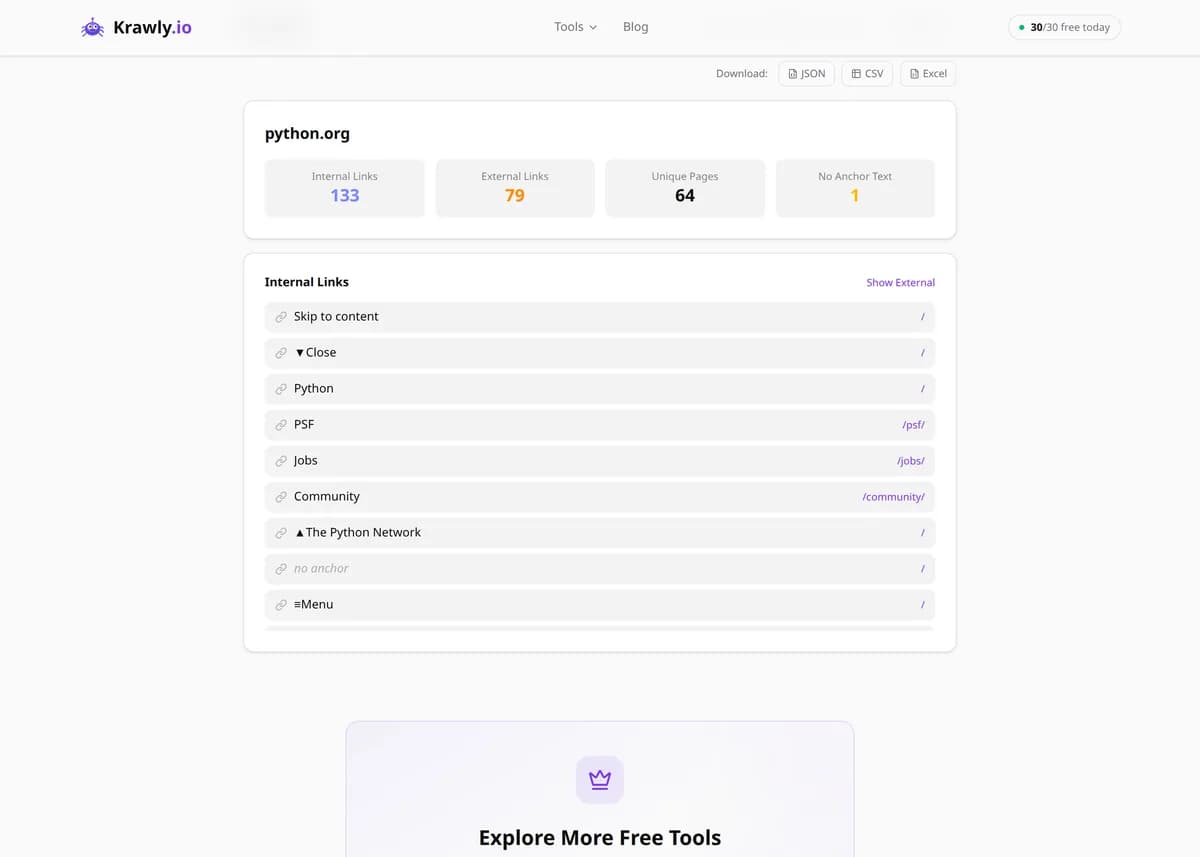Click the Explore More Free Tools heading
Screen dimensions: 1200x857
pos(600,838)
